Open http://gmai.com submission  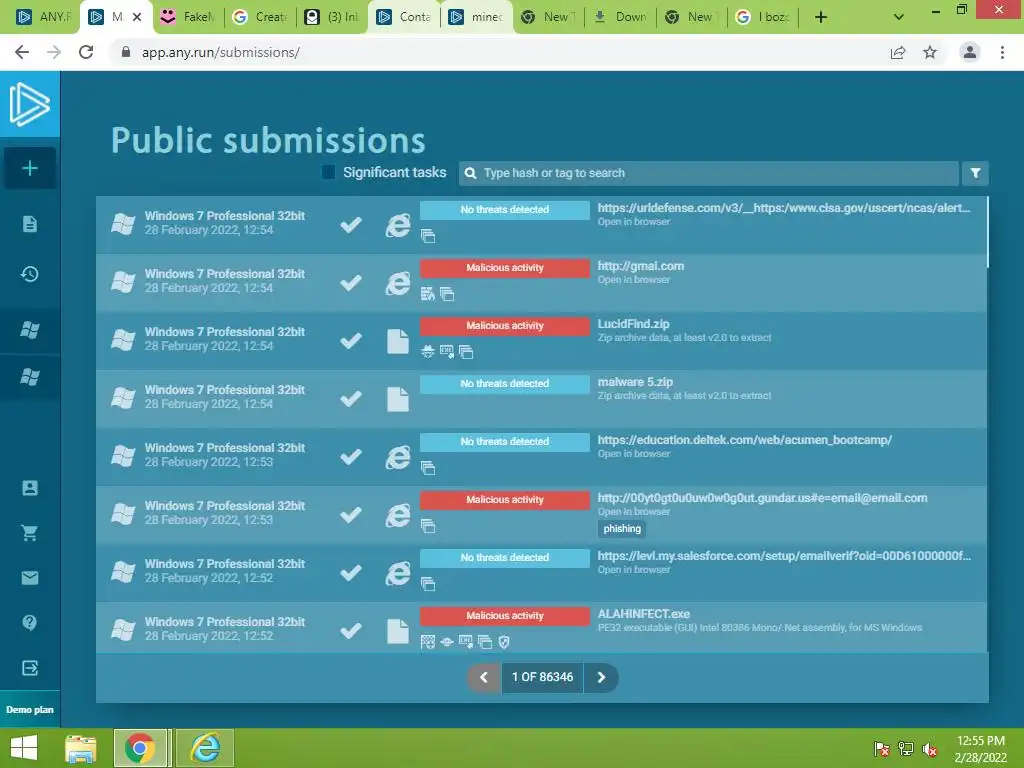(x=641, y=266)
